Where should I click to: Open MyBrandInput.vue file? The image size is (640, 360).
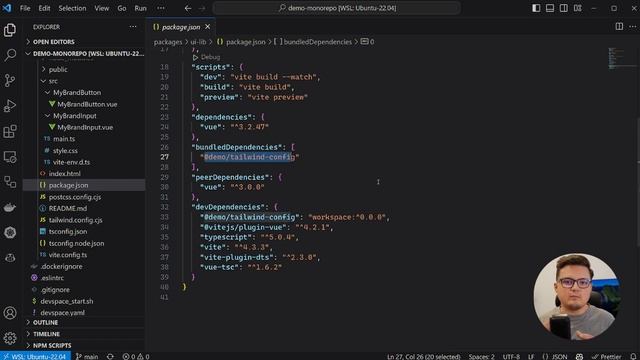tap(85, 127)
